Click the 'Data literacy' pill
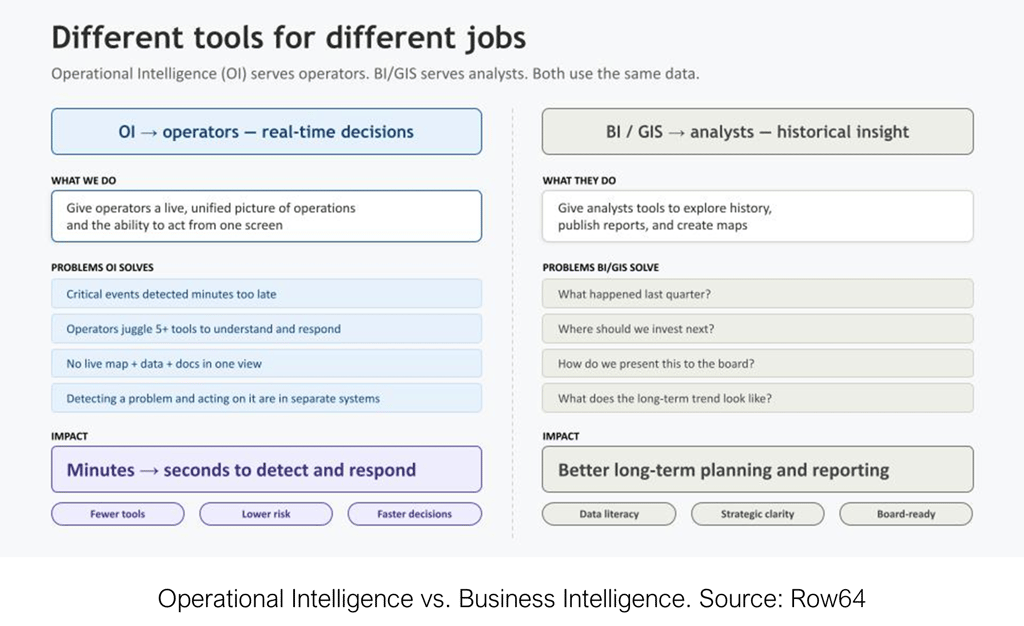The image size is (1024, 626). (609, 514)
